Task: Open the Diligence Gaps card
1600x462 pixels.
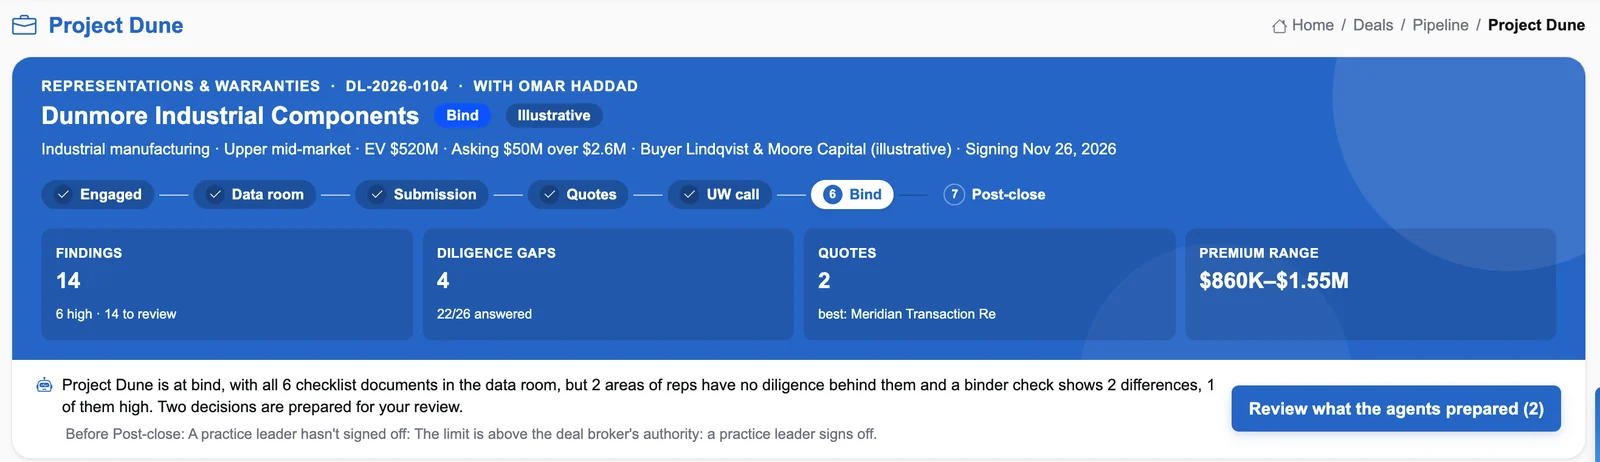Action: (608, 284)
